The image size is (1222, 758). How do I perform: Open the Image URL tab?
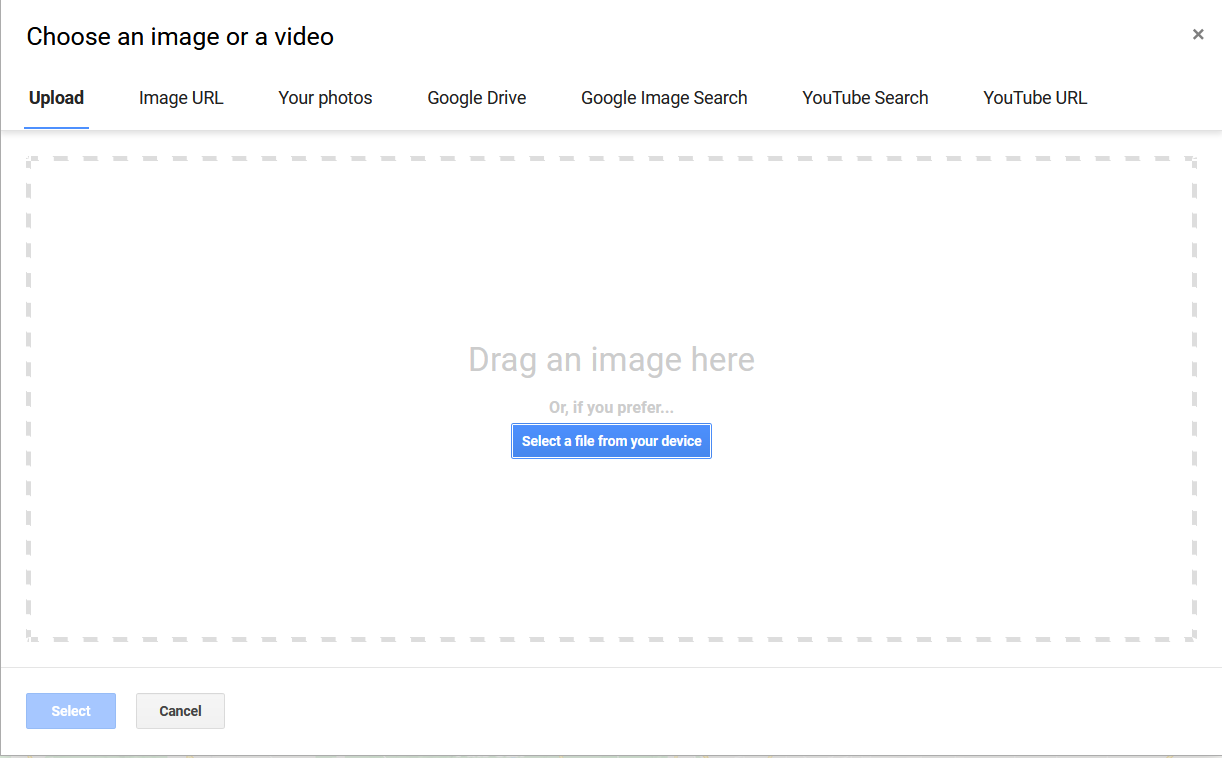tap(181, 98)
